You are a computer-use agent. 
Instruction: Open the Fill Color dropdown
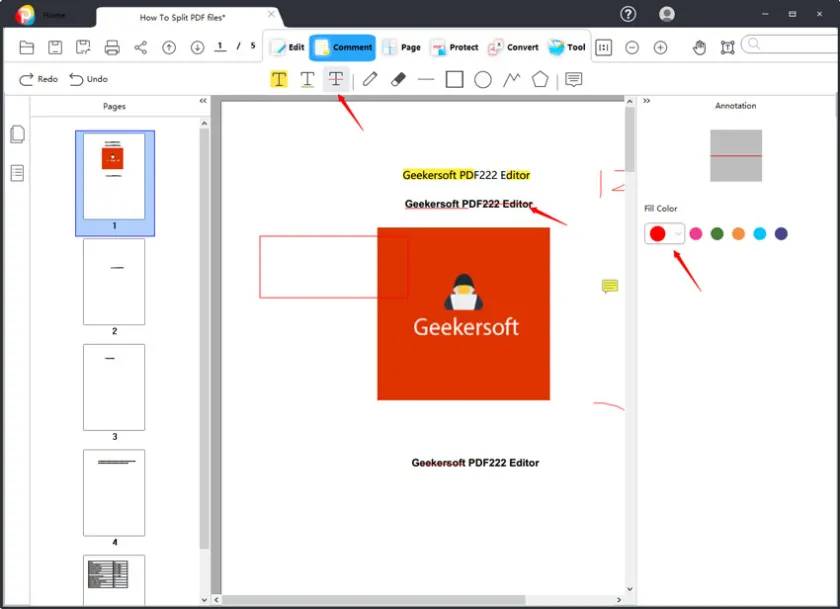pos(678,233)
